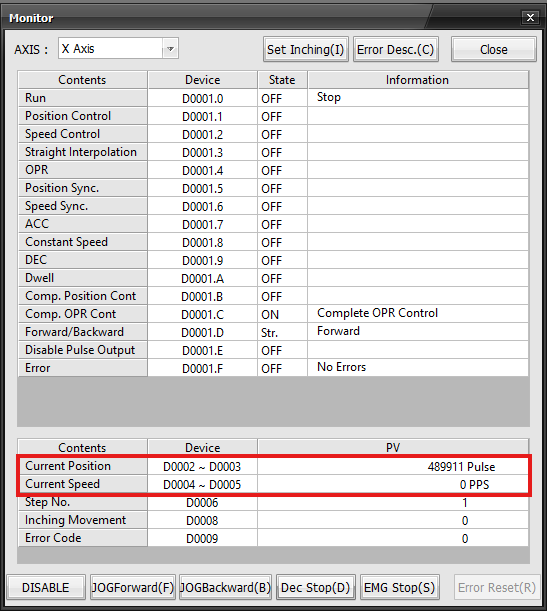Image resolution: width=547 pixels, height=611 pixels.
Task: Click device cell D0008
Action: tap(202, 521)
